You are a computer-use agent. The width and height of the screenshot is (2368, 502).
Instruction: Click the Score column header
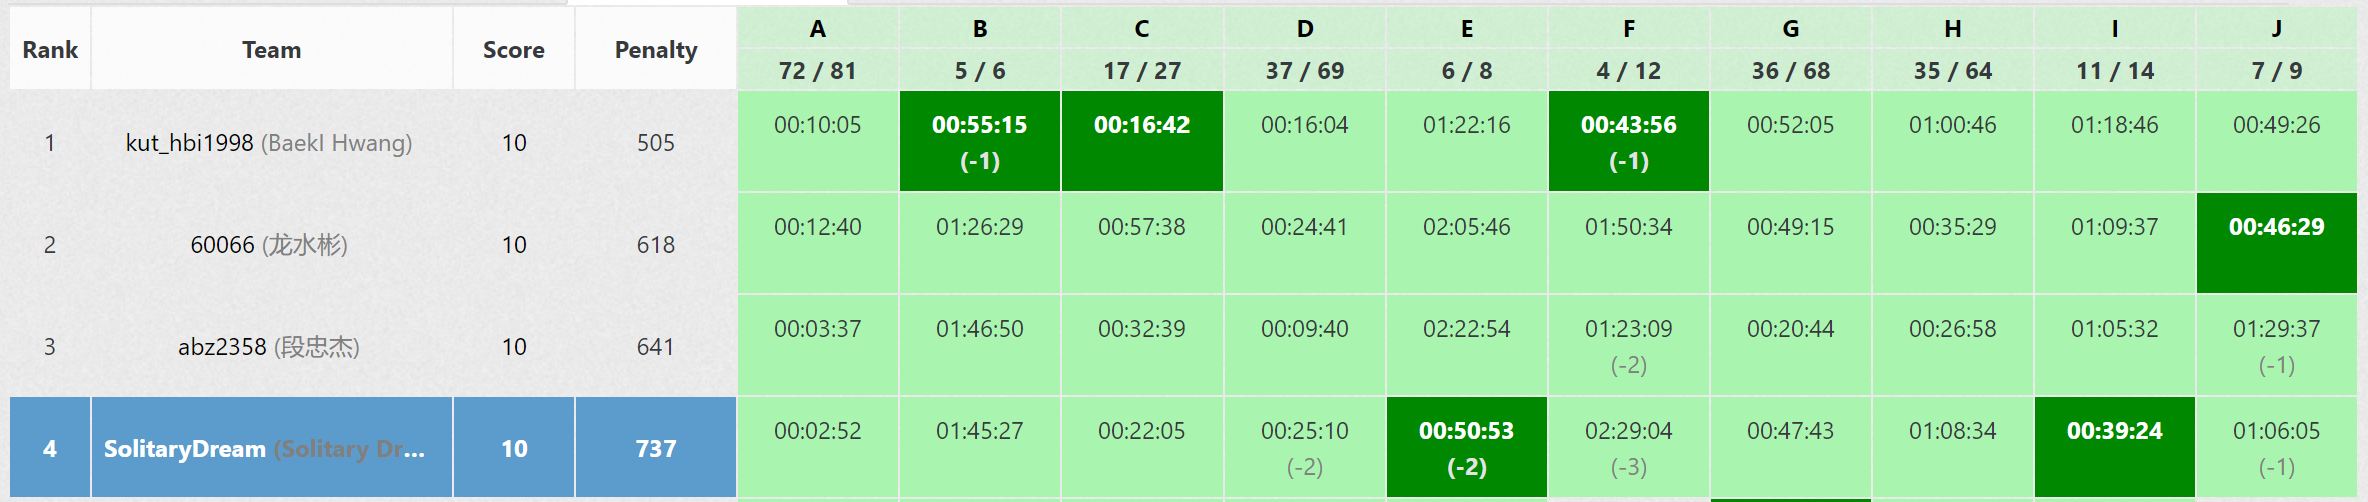tap(513, 50)
